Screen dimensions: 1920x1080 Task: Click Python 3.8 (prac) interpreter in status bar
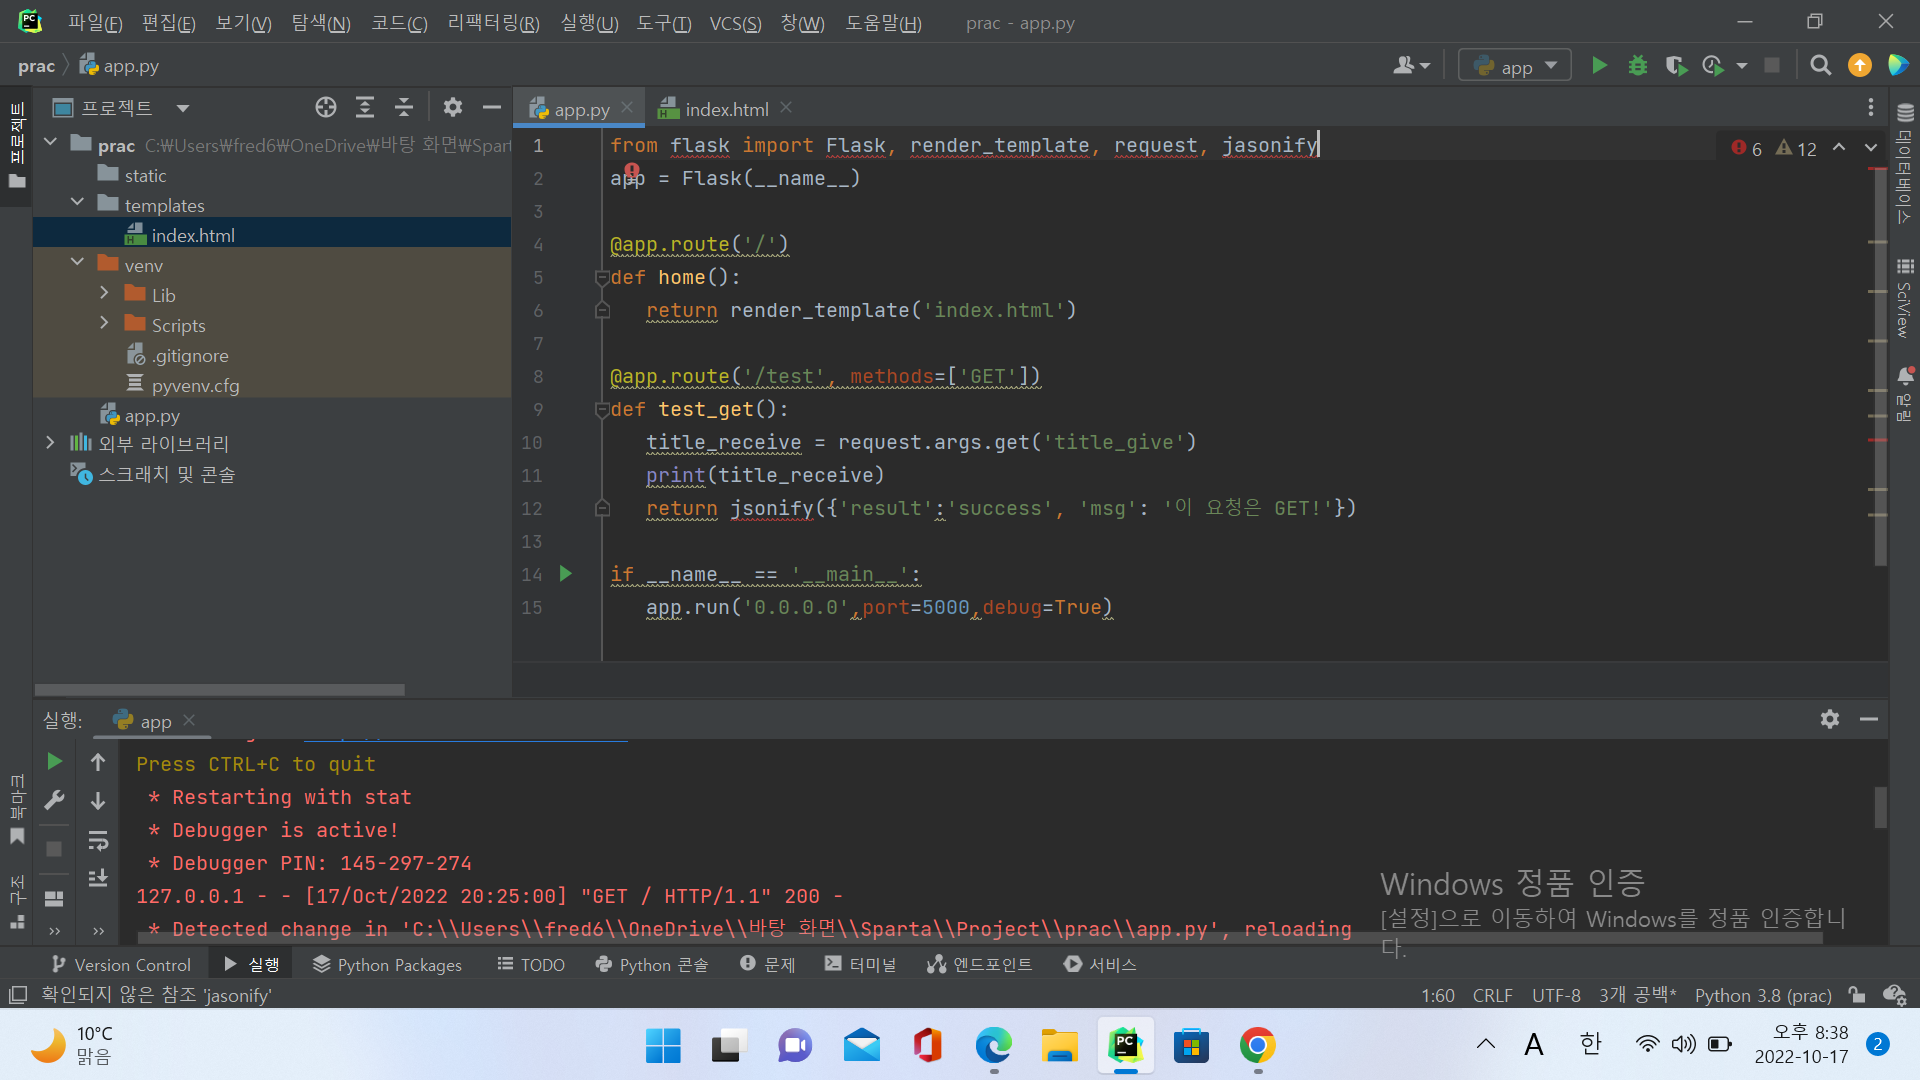coord(1762,995)
